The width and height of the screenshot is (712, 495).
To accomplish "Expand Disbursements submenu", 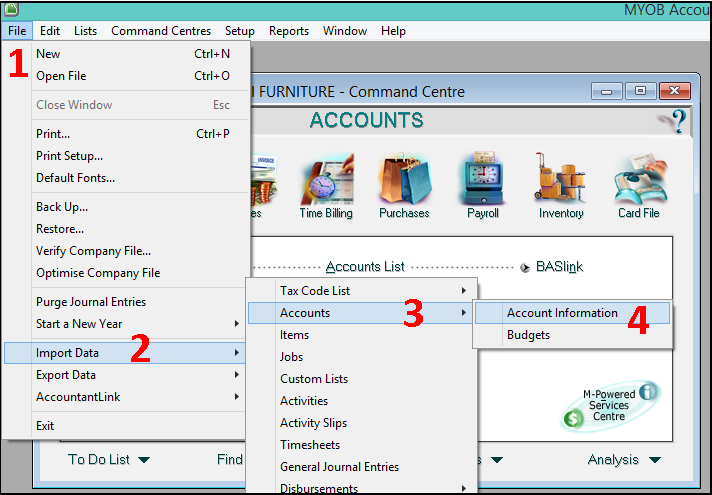I will [x=361, y=488].
